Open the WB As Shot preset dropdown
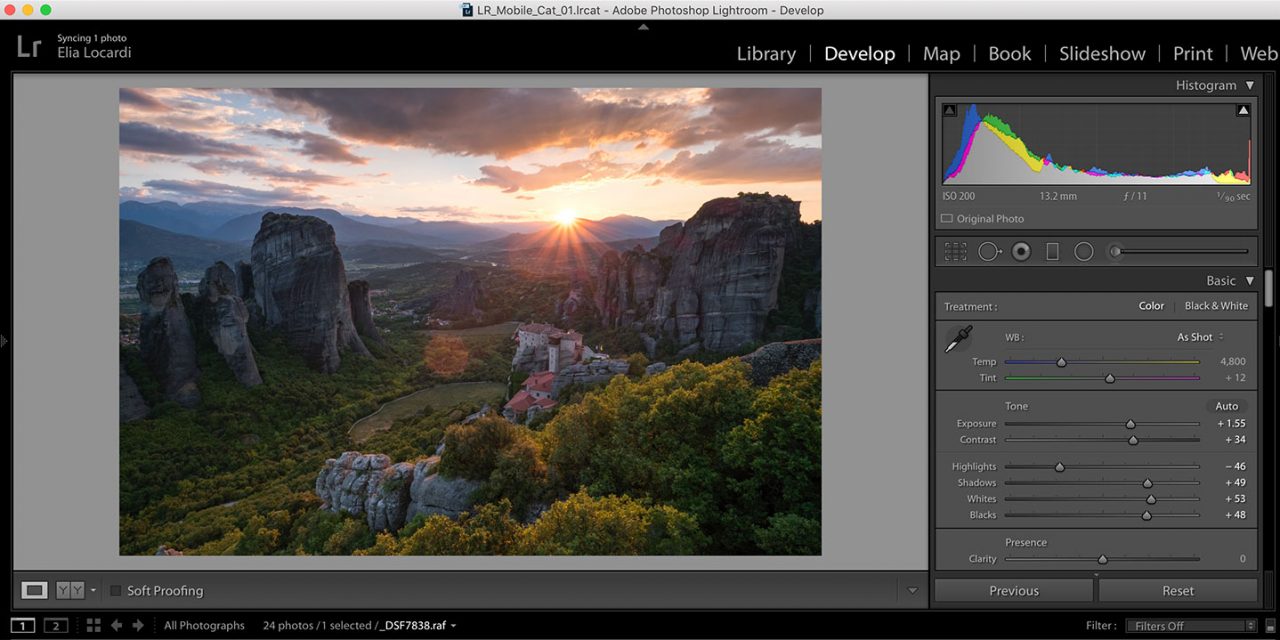The height and width of the screenshot is (640, 1280). tap(1200, 337)
